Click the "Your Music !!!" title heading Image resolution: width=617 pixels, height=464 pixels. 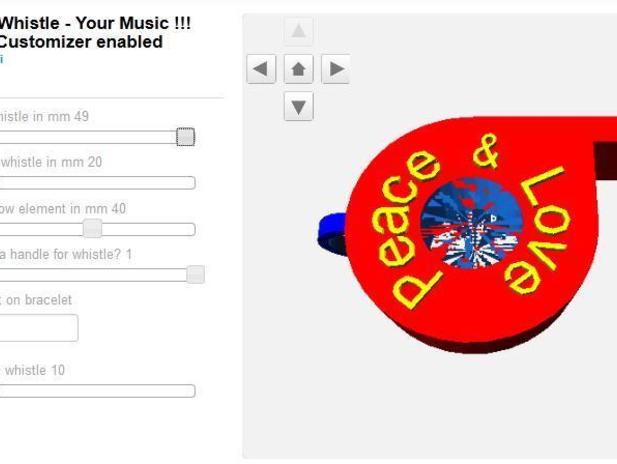pyautogui.click(x=133, y=23)
